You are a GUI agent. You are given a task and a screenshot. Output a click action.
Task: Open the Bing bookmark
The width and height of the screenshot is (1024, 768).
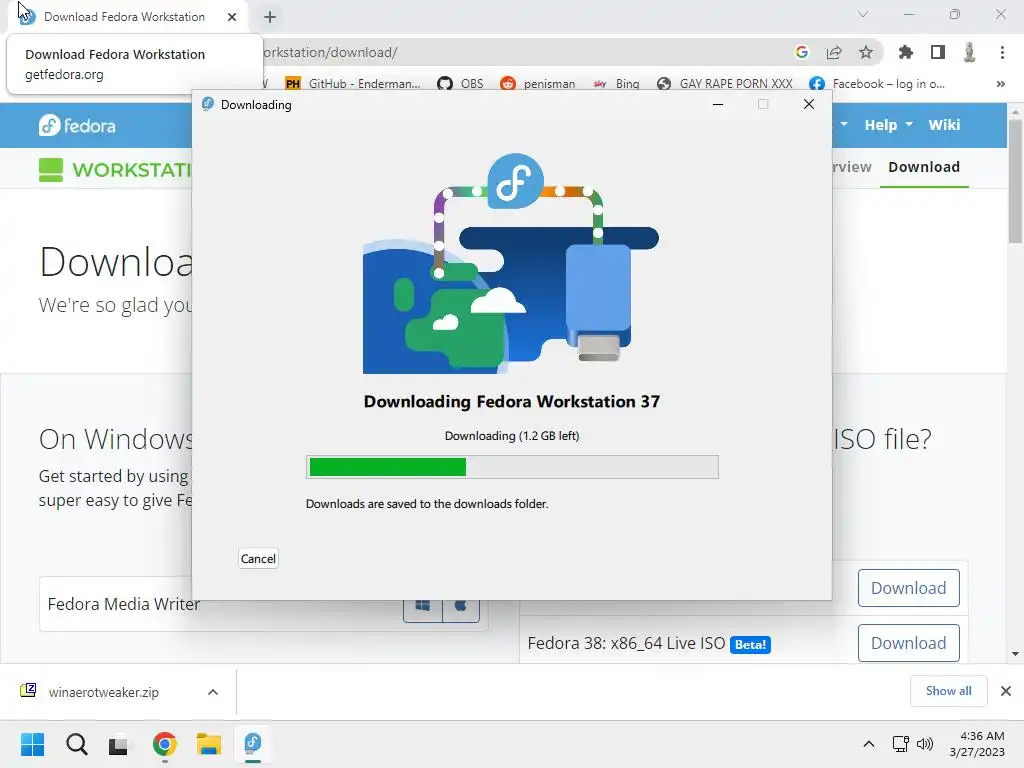(x=616, y=84)
